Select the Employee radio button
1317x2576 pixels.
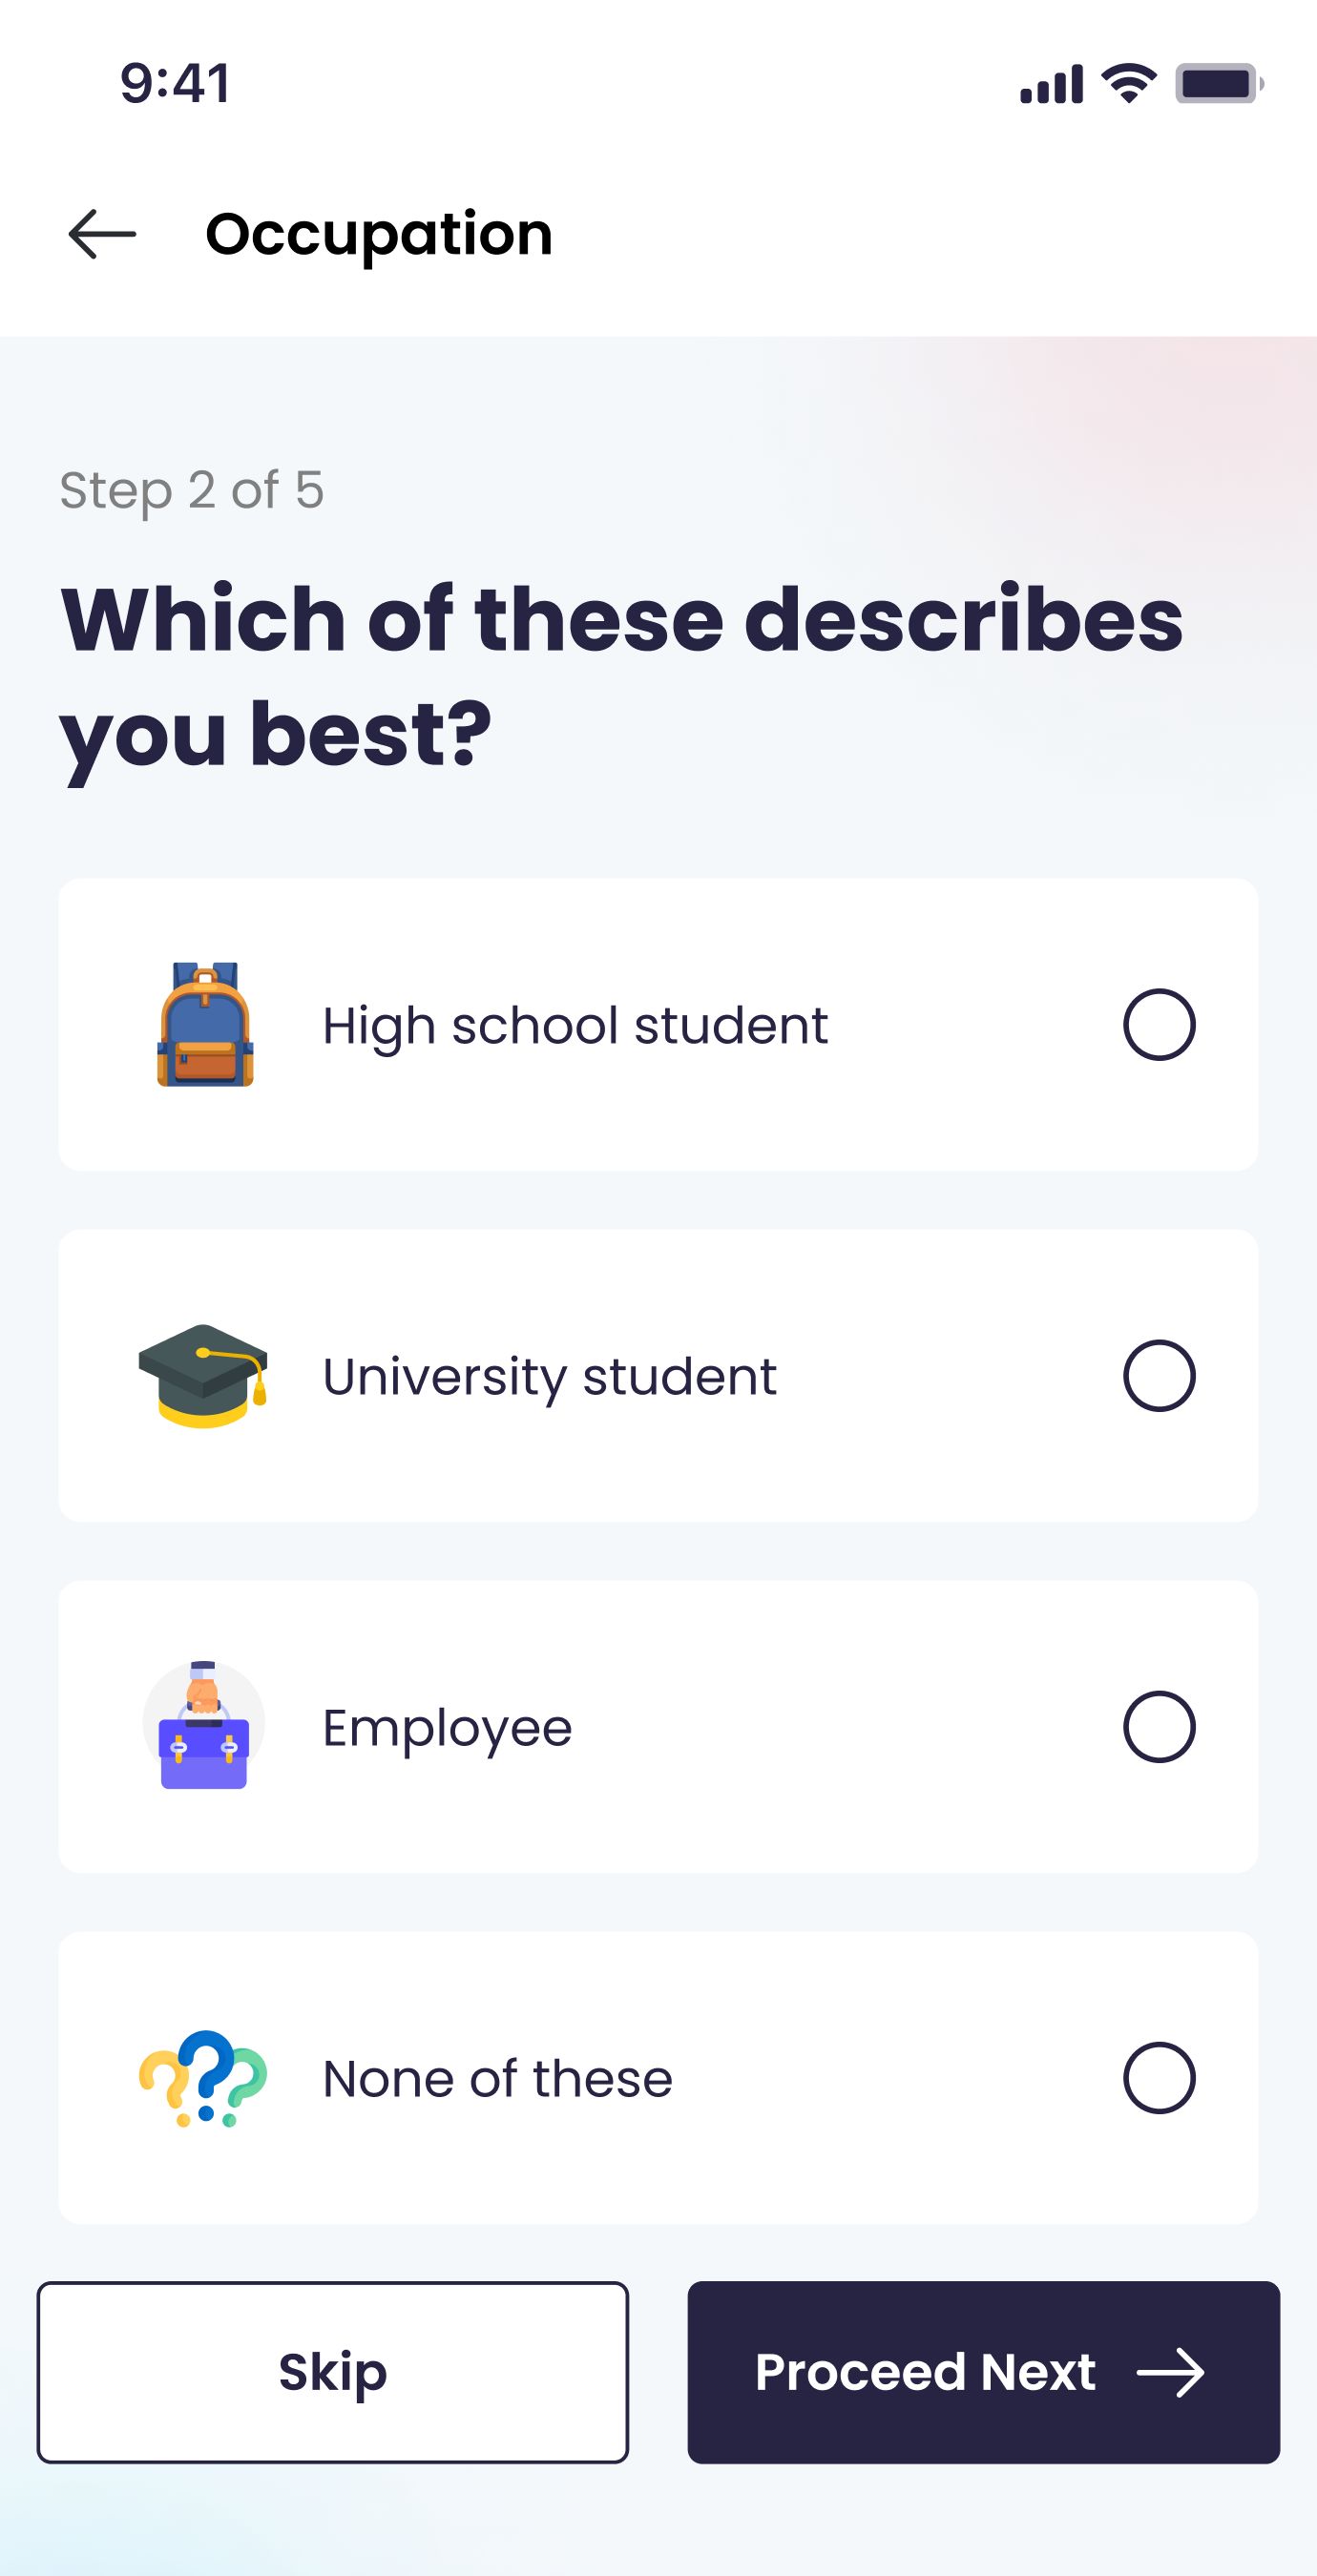point(1159,1727)
